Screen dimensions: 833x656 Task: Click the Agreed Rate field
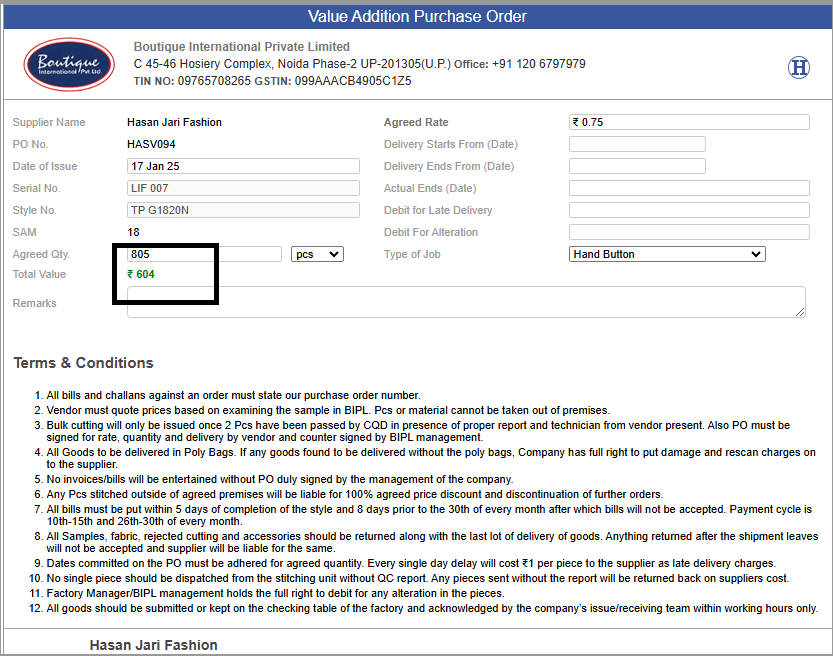point(689,122)
